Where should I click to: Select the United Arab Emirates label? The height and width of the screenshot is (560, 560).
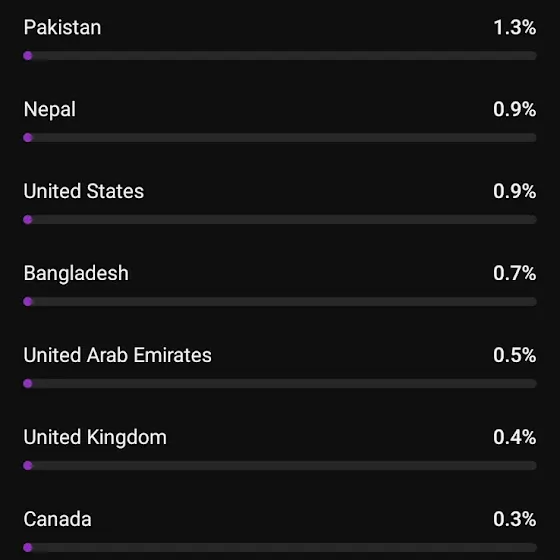click(x=118, y=355)
